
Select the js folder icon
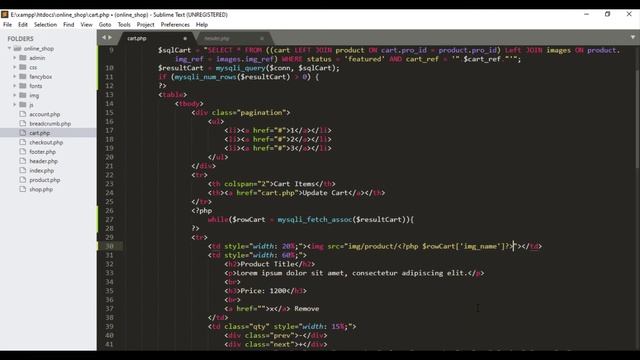[x=23, y=104]
